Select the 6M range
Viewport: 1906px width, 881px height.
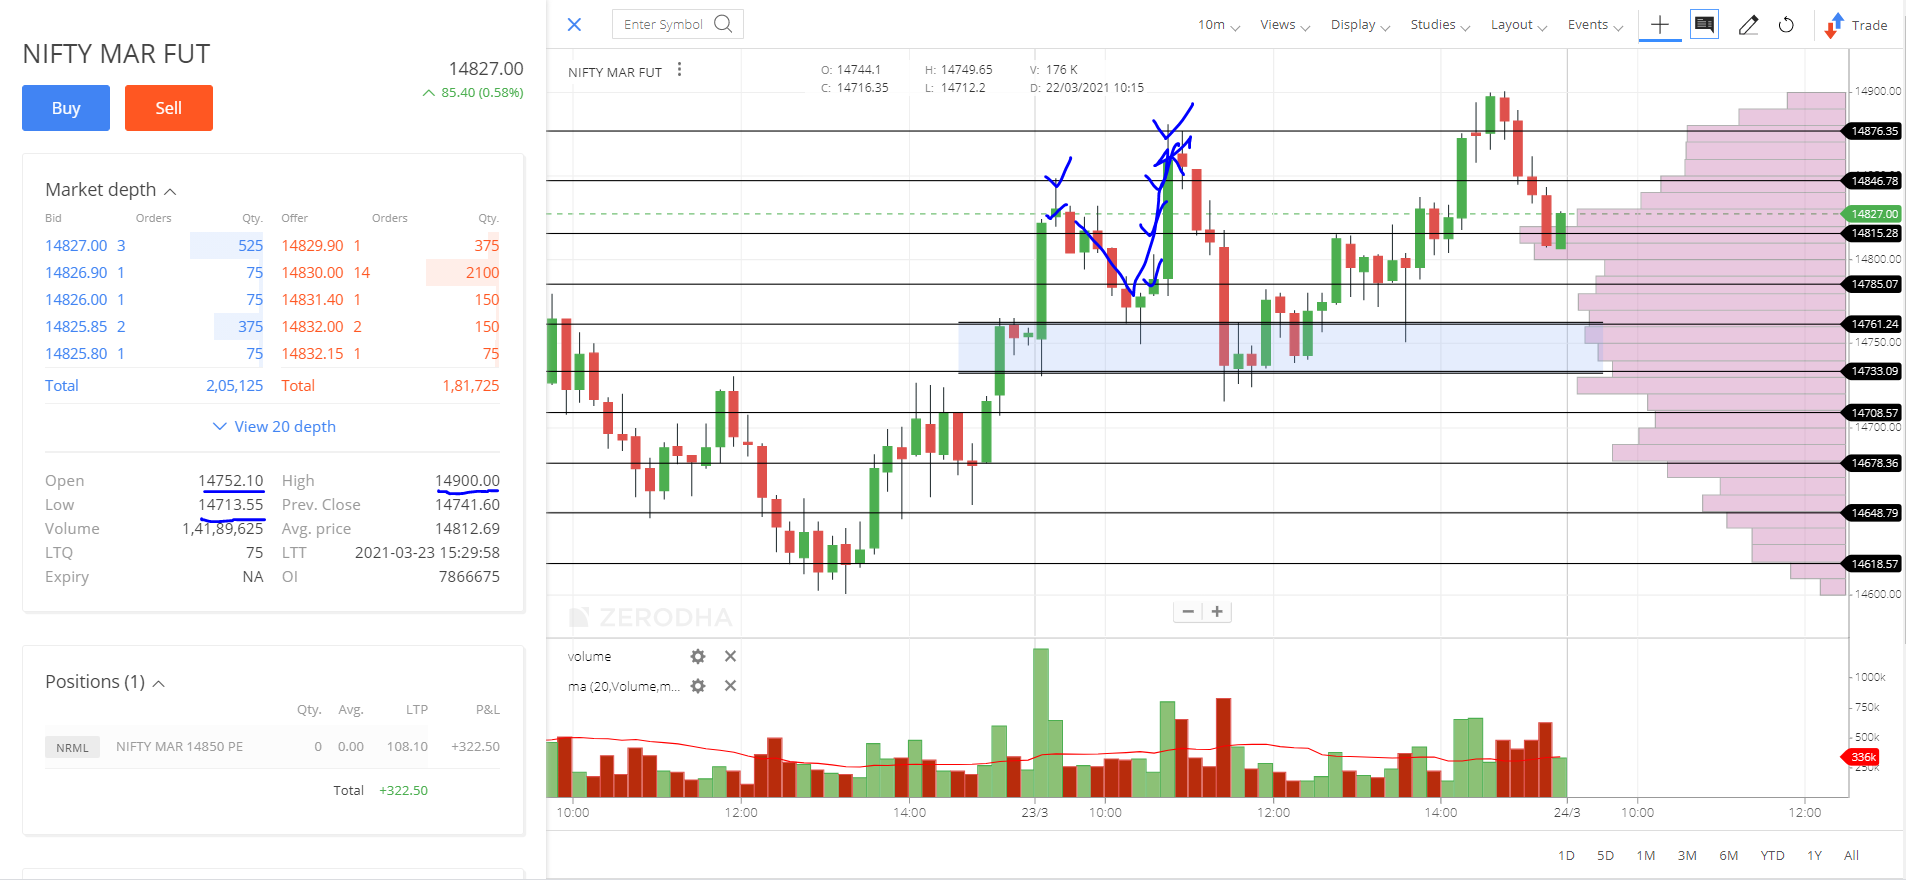(x=1728, y=855)
